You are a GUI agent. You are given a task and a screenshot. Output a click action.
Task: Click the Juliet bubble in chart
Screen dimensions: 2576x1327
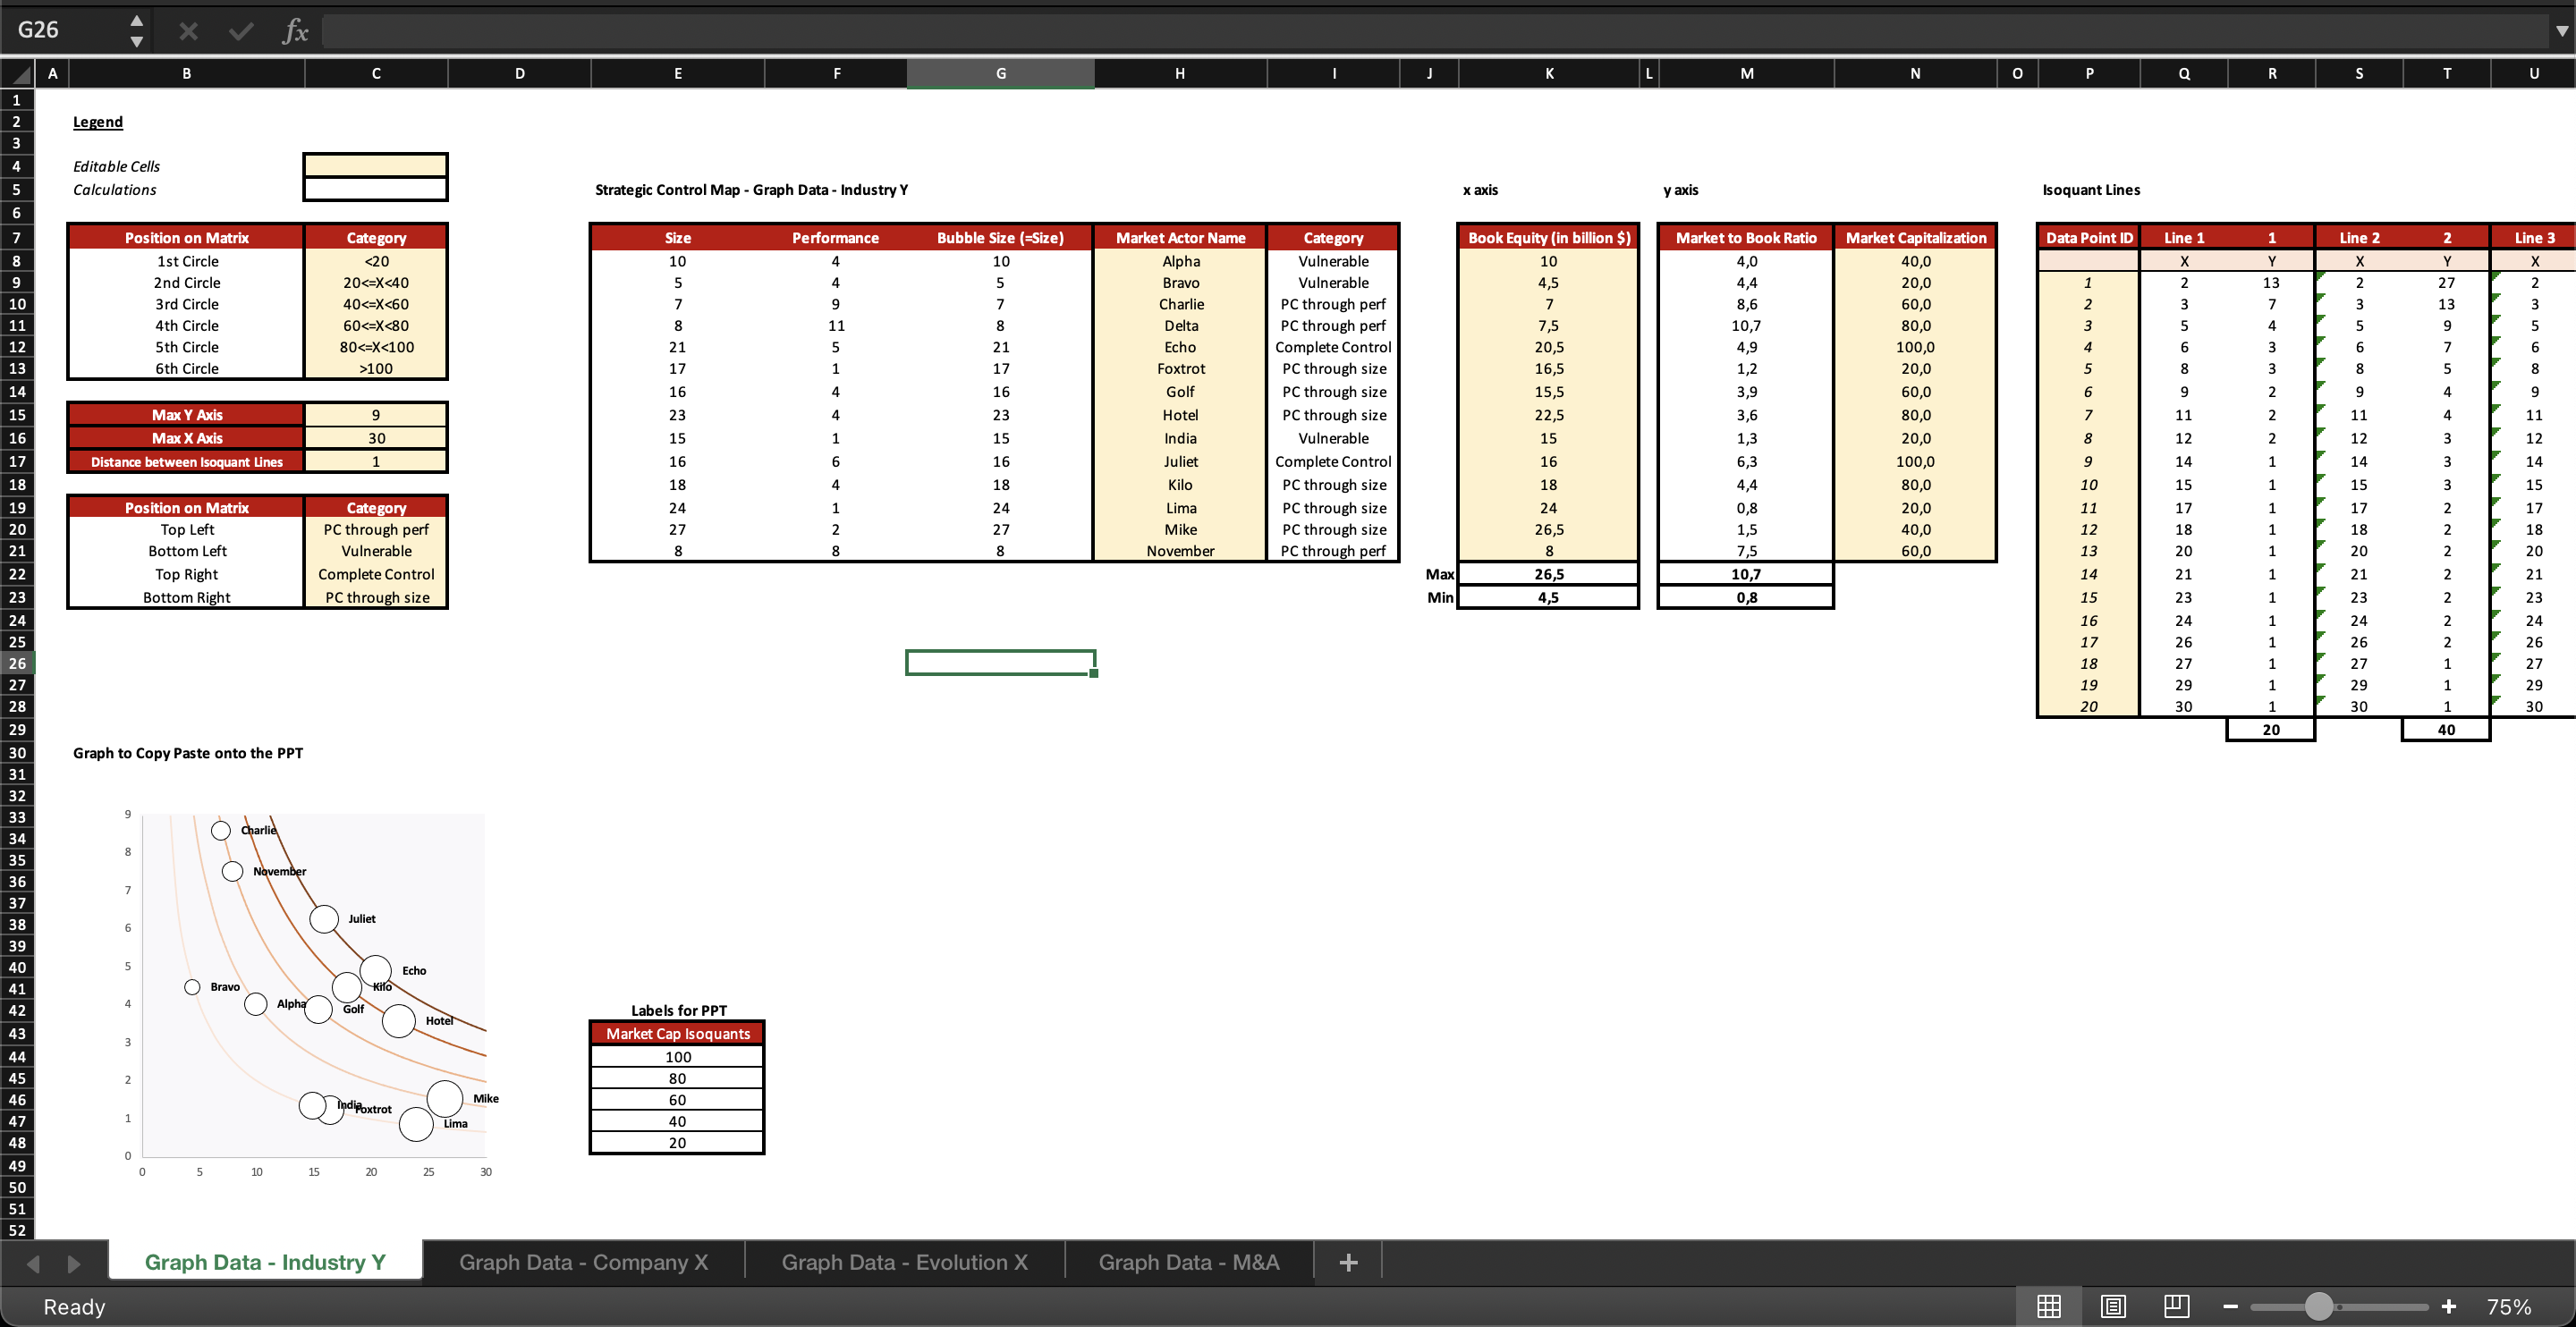(324, 918)
